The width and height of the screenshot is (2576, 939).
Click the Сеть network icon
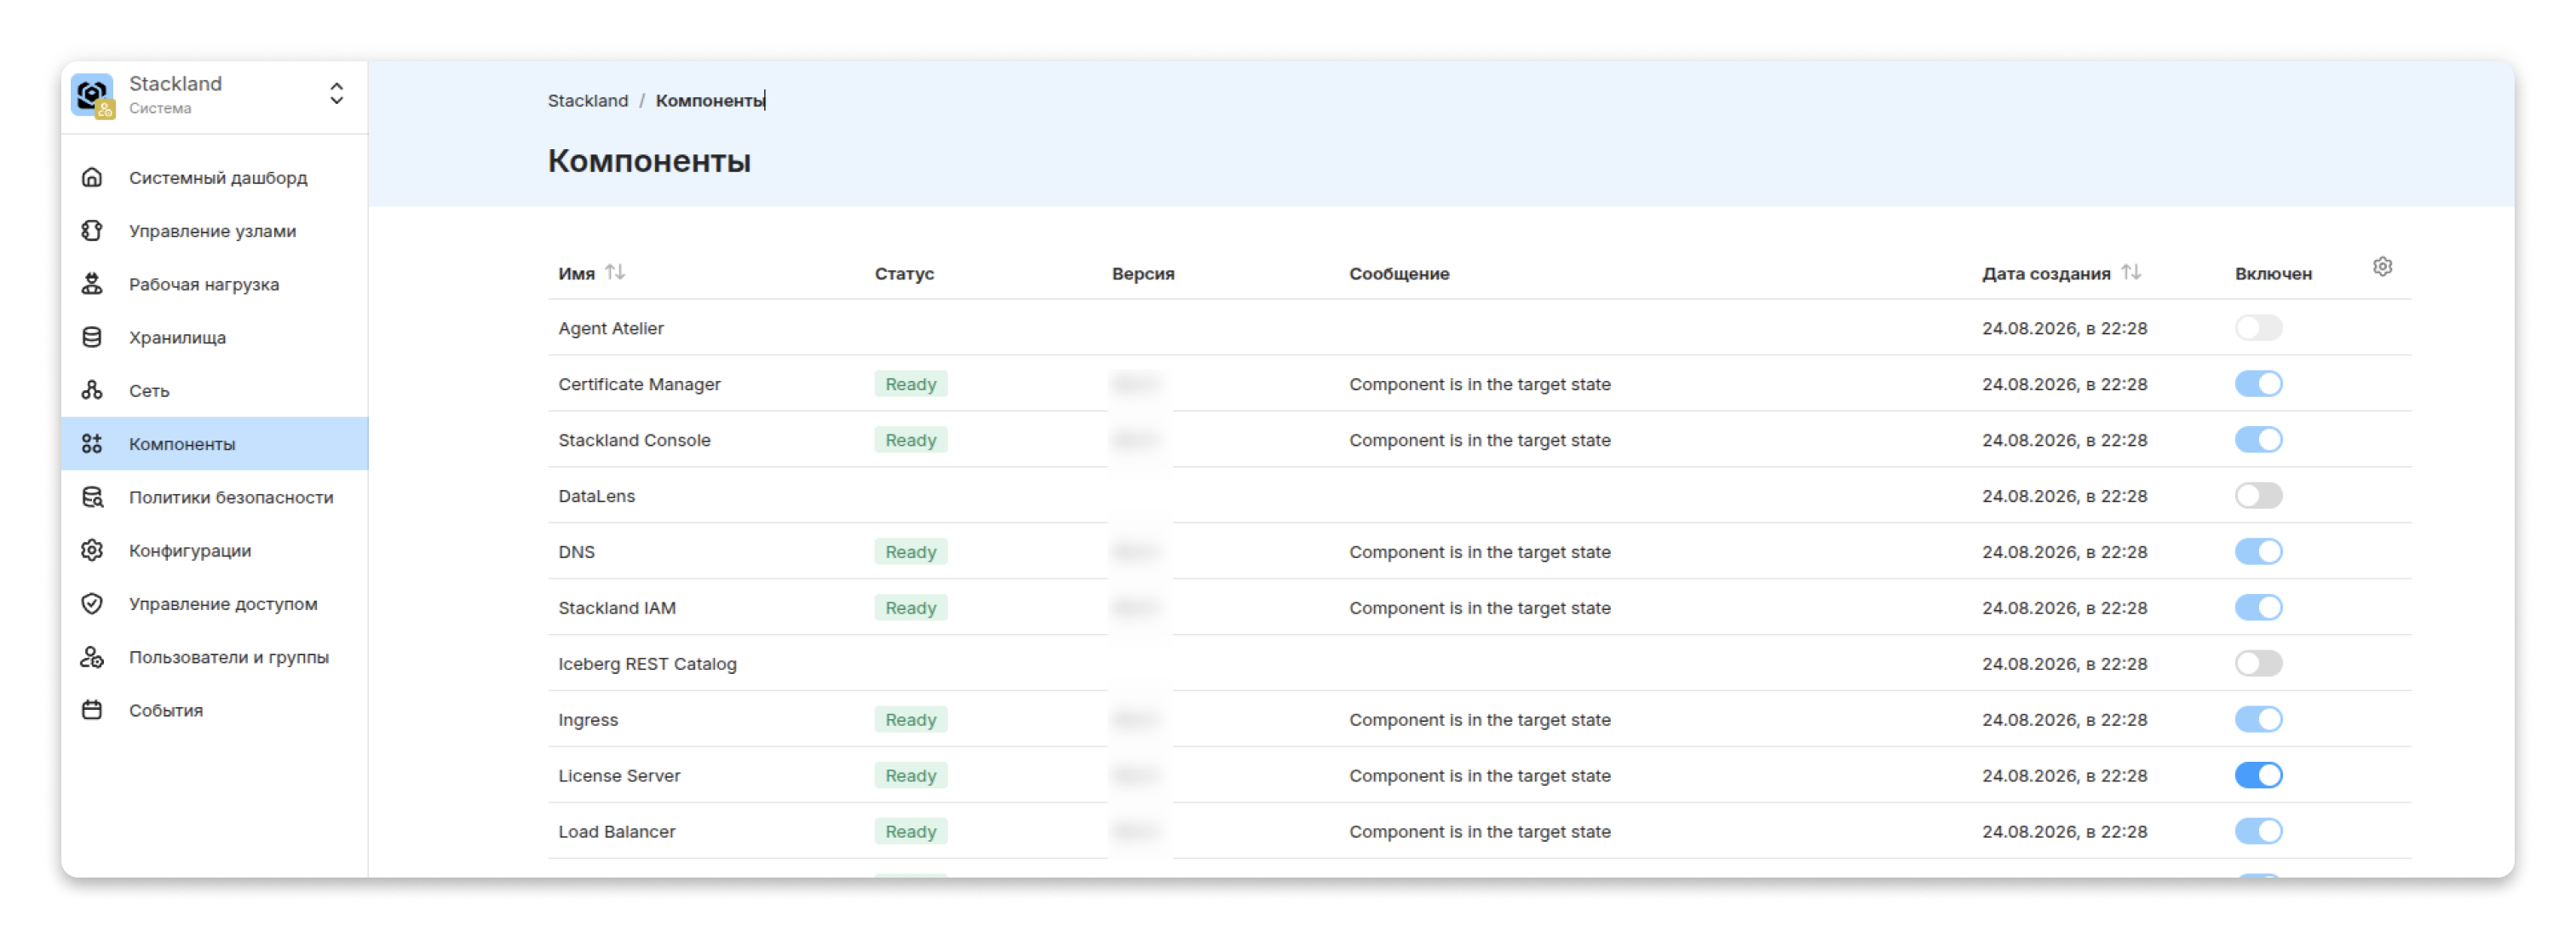pyautogui.click(x=92, y=390)
